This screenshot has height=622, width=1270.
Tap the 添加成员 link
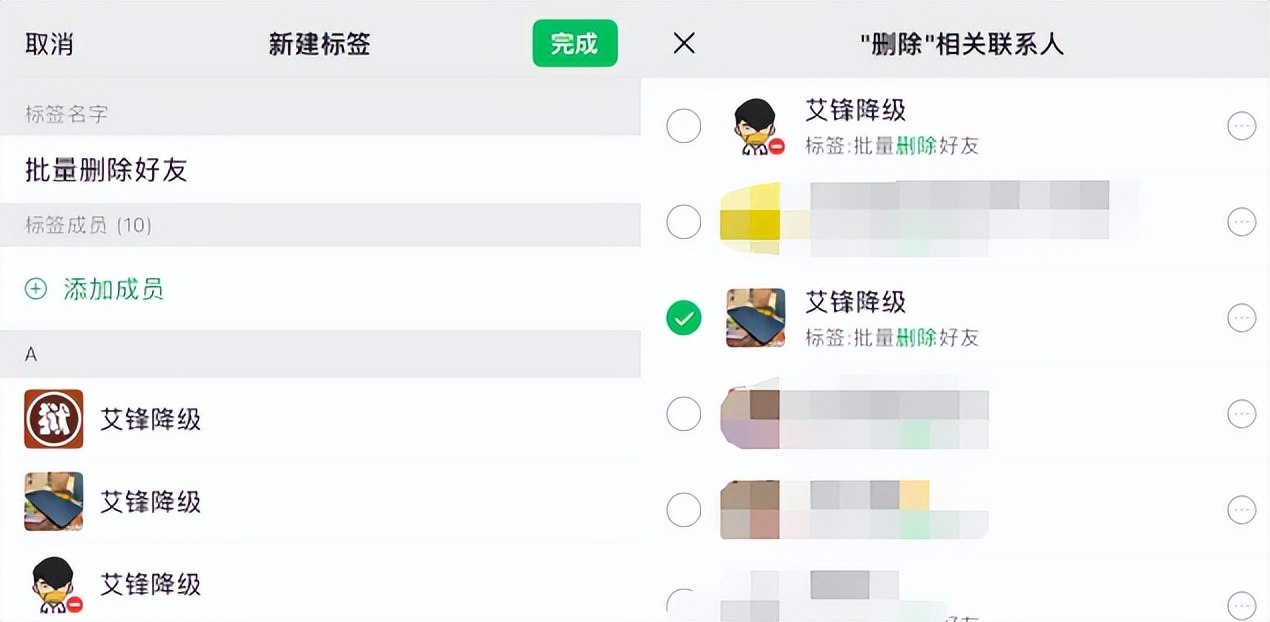click(x=113, y=289)
